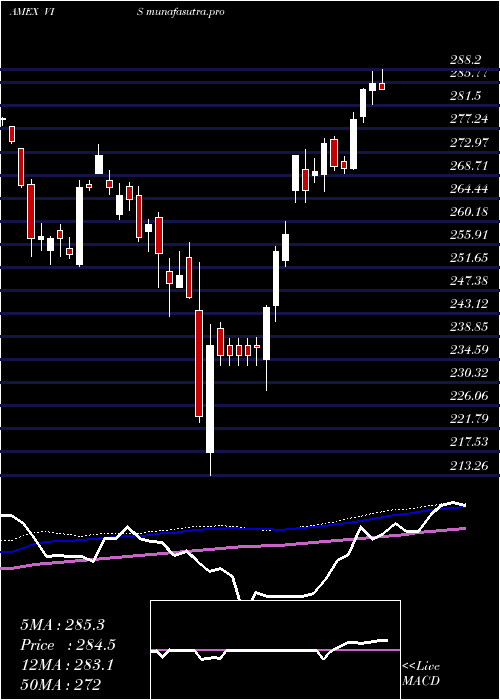Click the 260.18 price axis label
The height and width of the screenshot is (700, 500).
coord(469,212)
